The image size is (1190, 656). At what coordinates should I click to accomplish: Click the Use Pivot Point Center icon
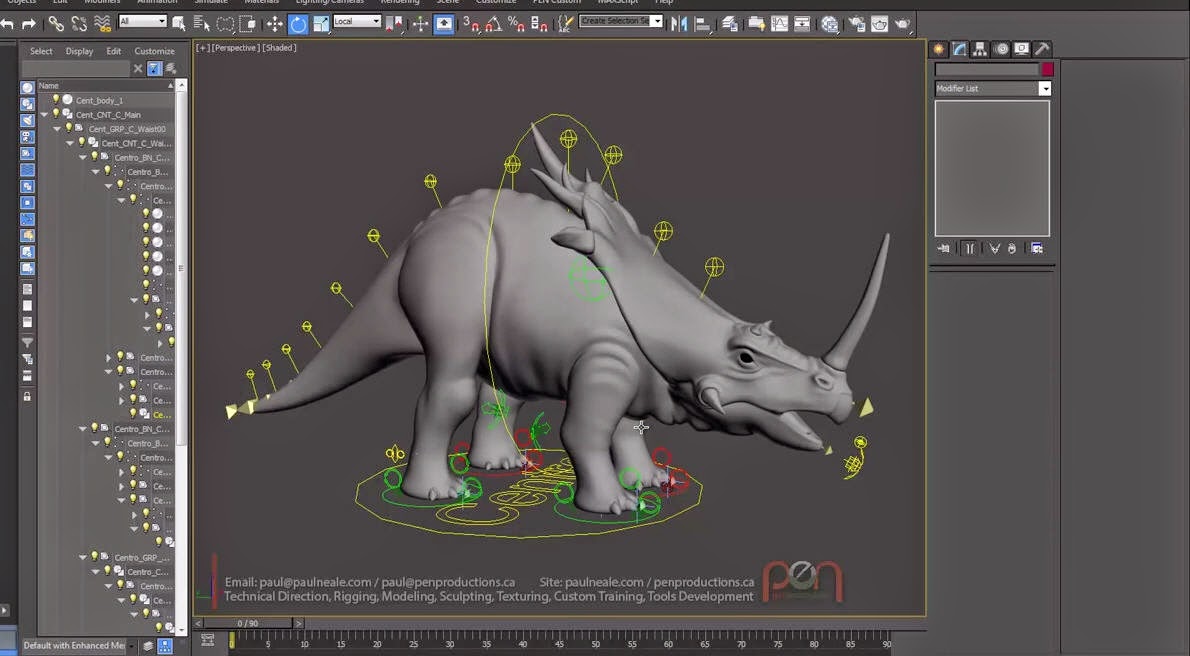[395, 24]
